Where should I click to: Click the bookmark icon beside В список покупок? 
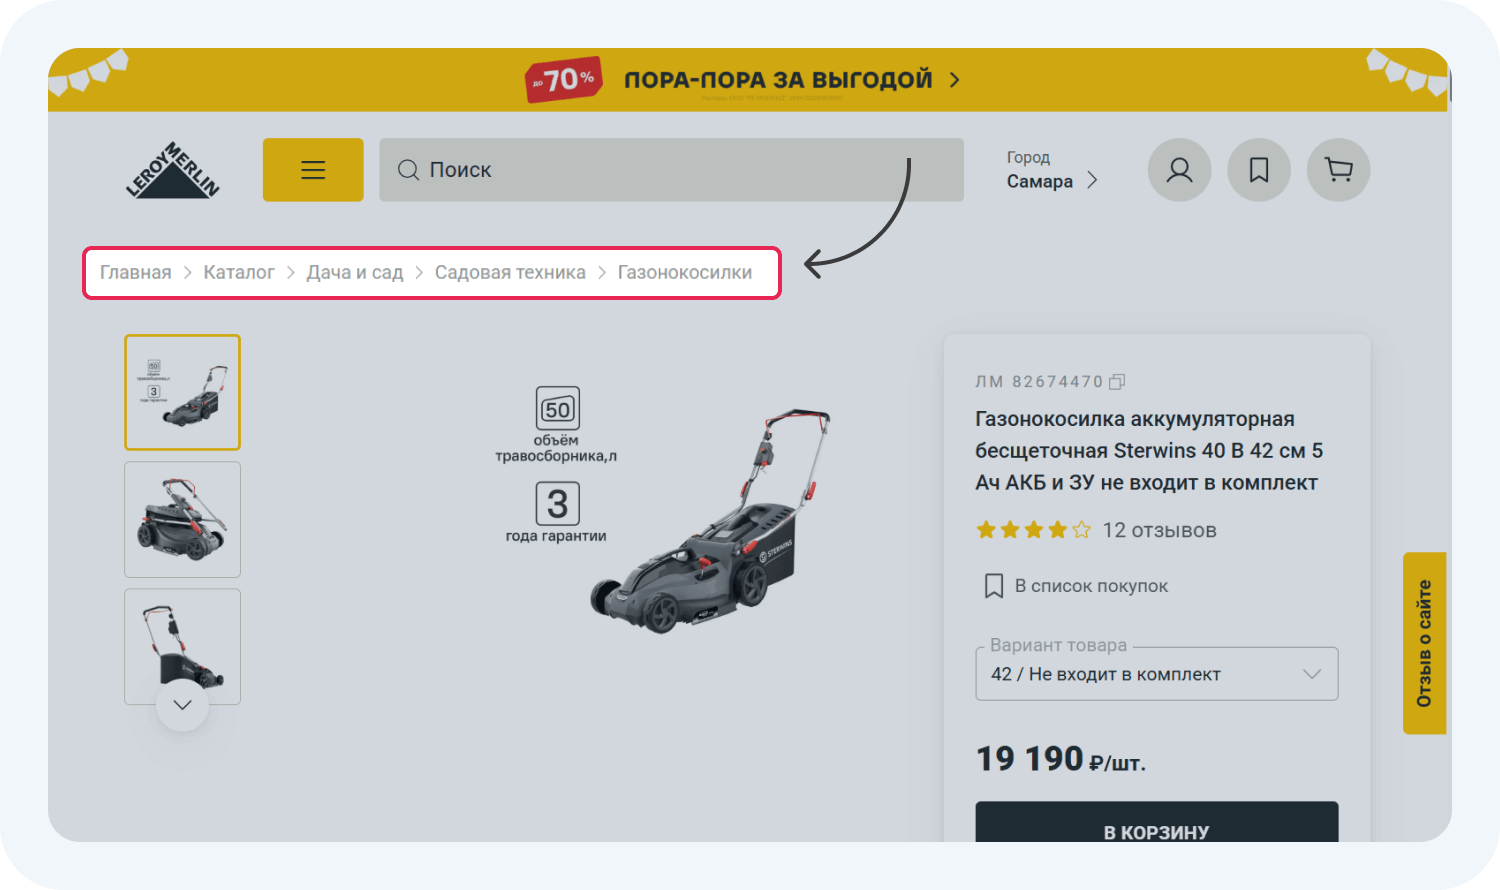[x=994, y=586]
